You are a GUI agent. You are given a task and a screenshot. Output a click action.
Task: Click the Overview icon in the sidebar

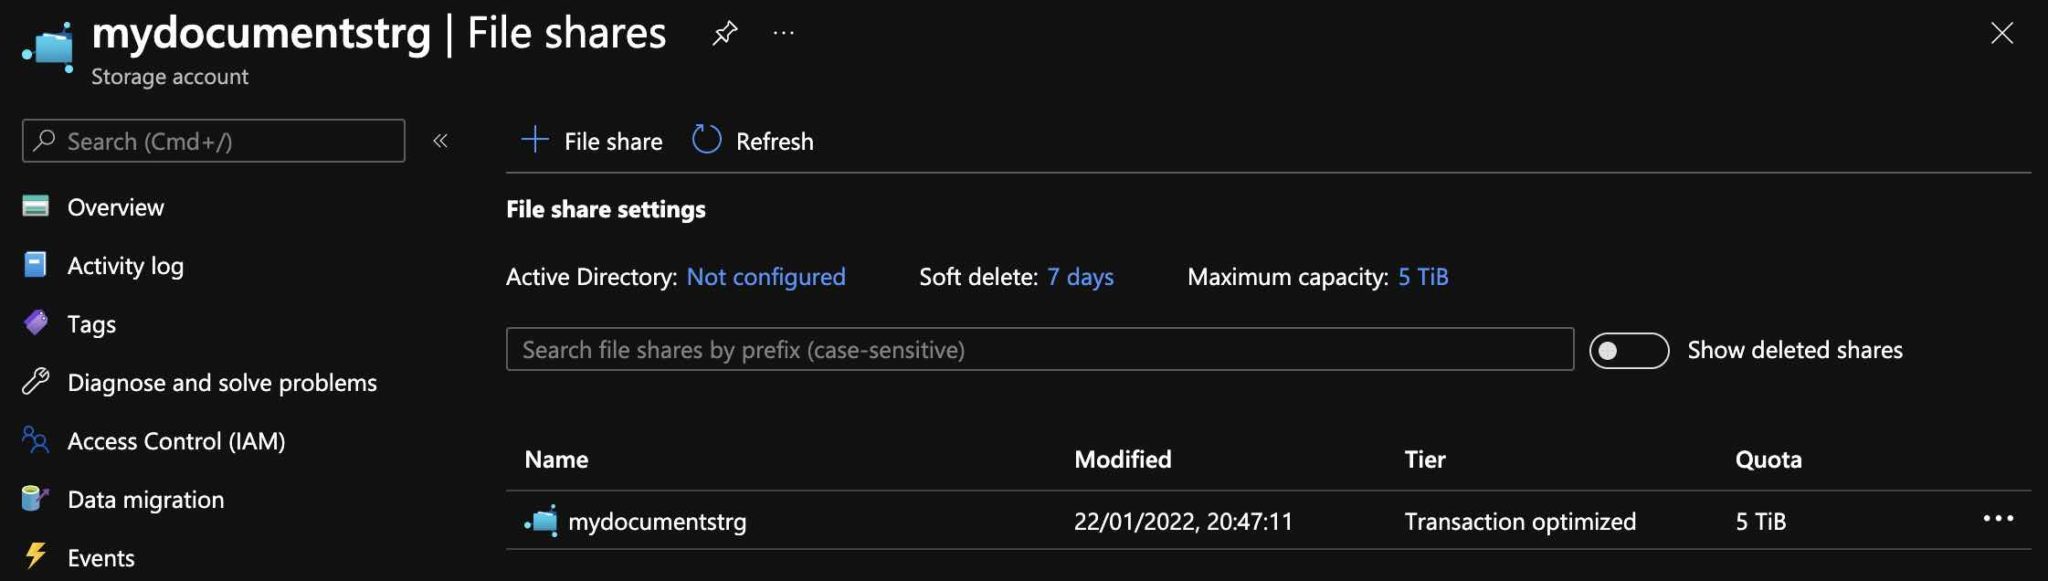point(35,206)
